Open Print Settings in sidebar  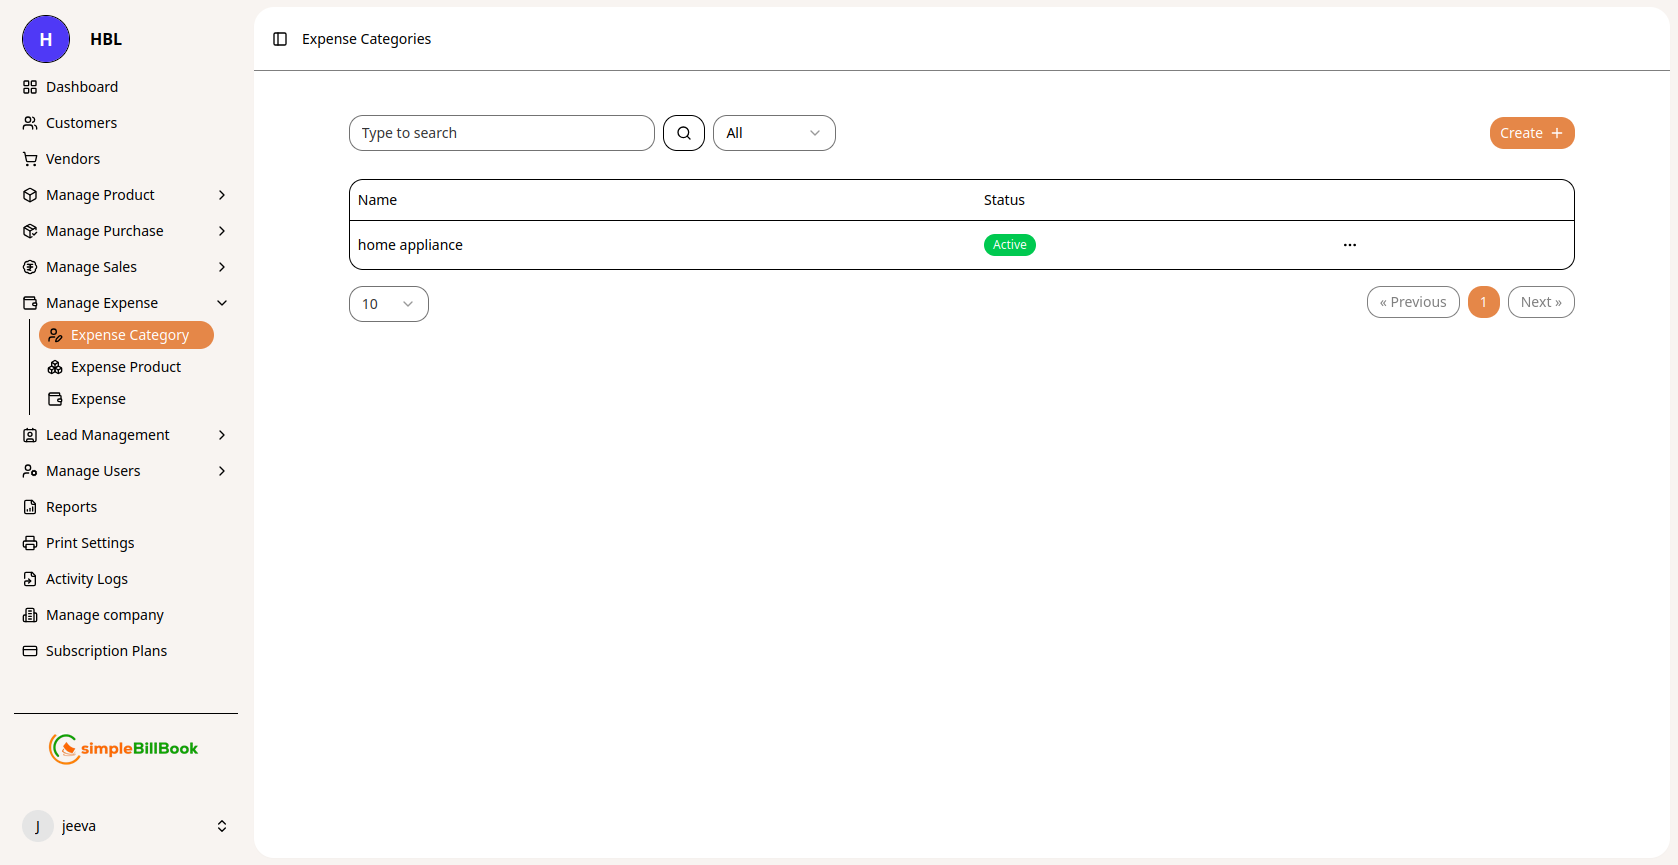[89, 543]
